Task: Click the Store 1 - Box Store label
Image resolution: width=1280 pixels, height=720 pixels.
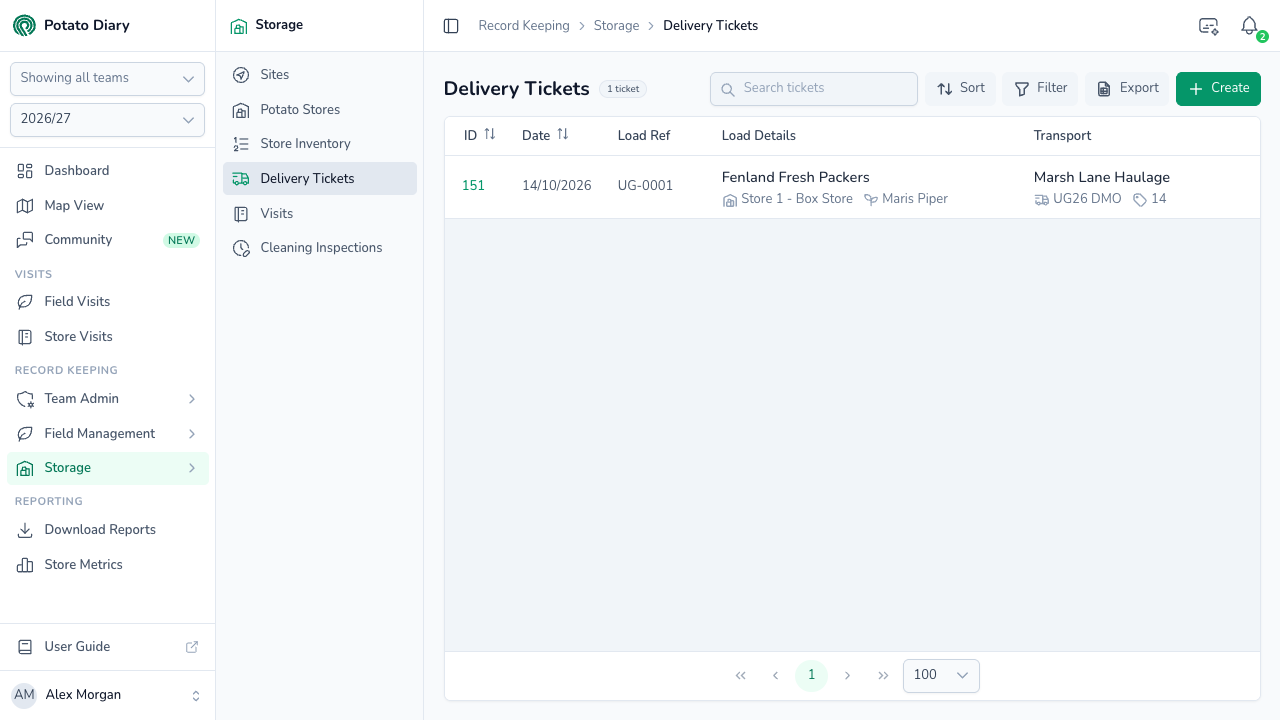Action: [x=797, y=200]
